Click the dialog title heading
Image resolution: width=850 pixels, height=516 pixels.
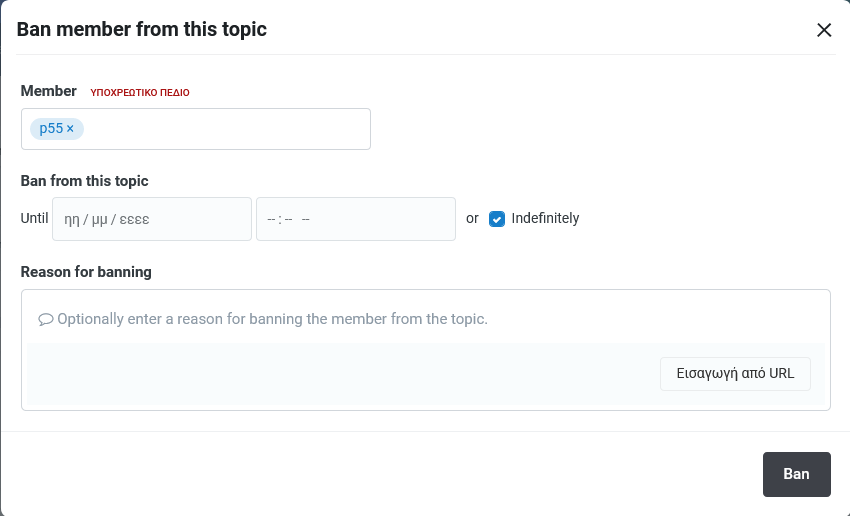(x=142, y=29)
